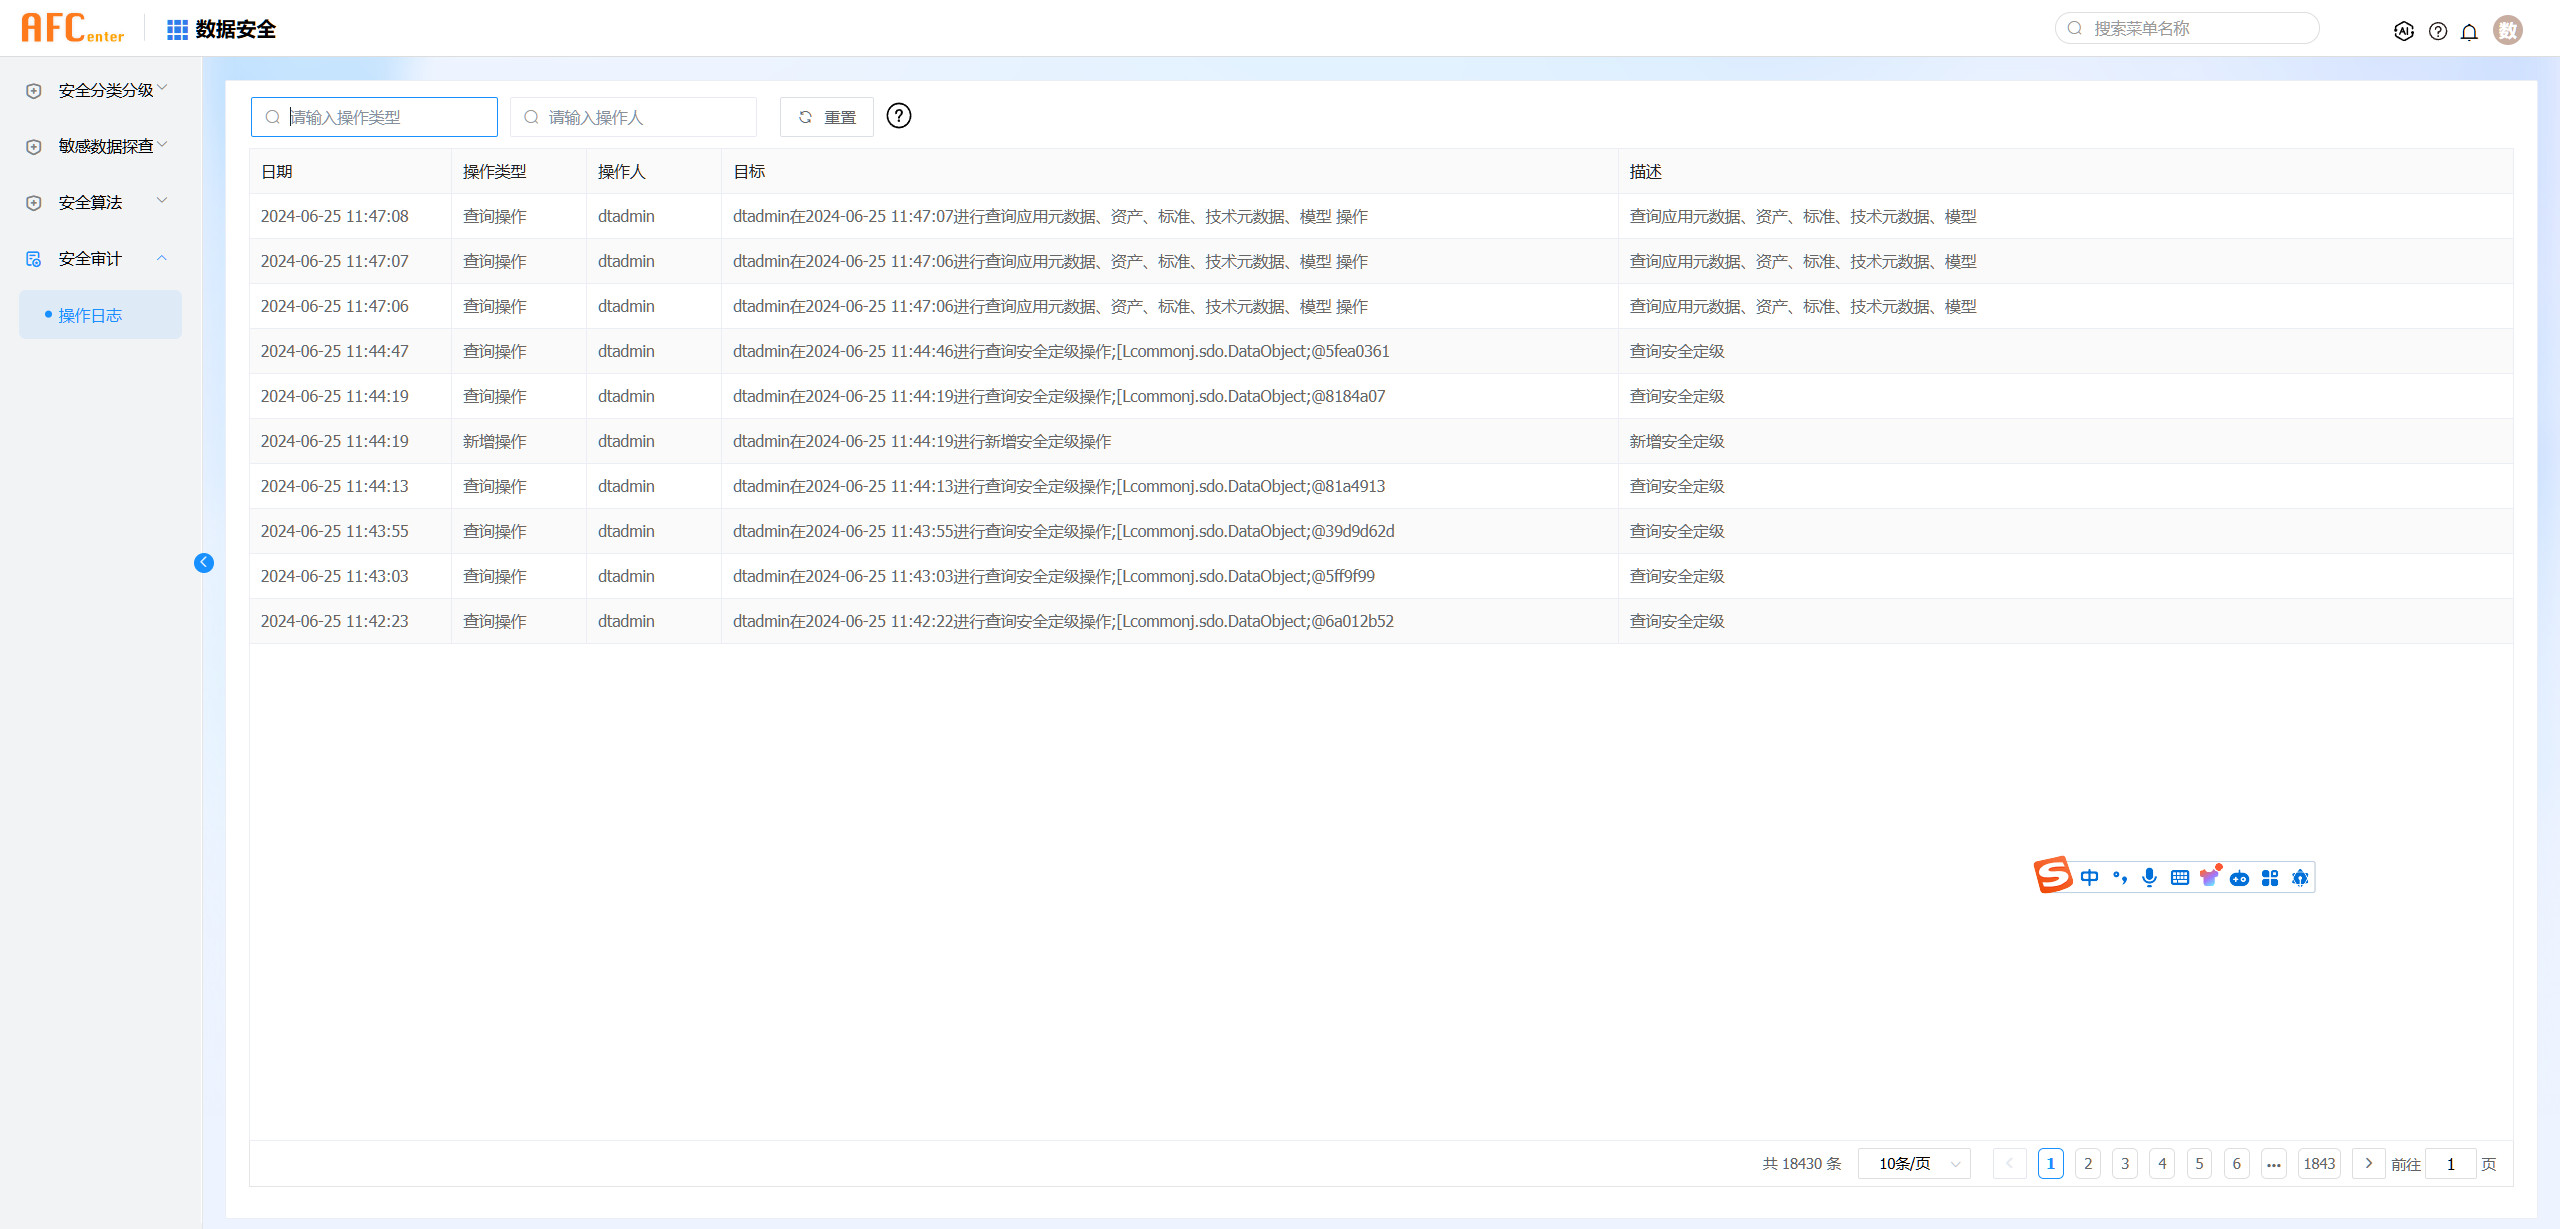
Task: Select 操作日志 in the sidebar
Action: tap(90, 314)
